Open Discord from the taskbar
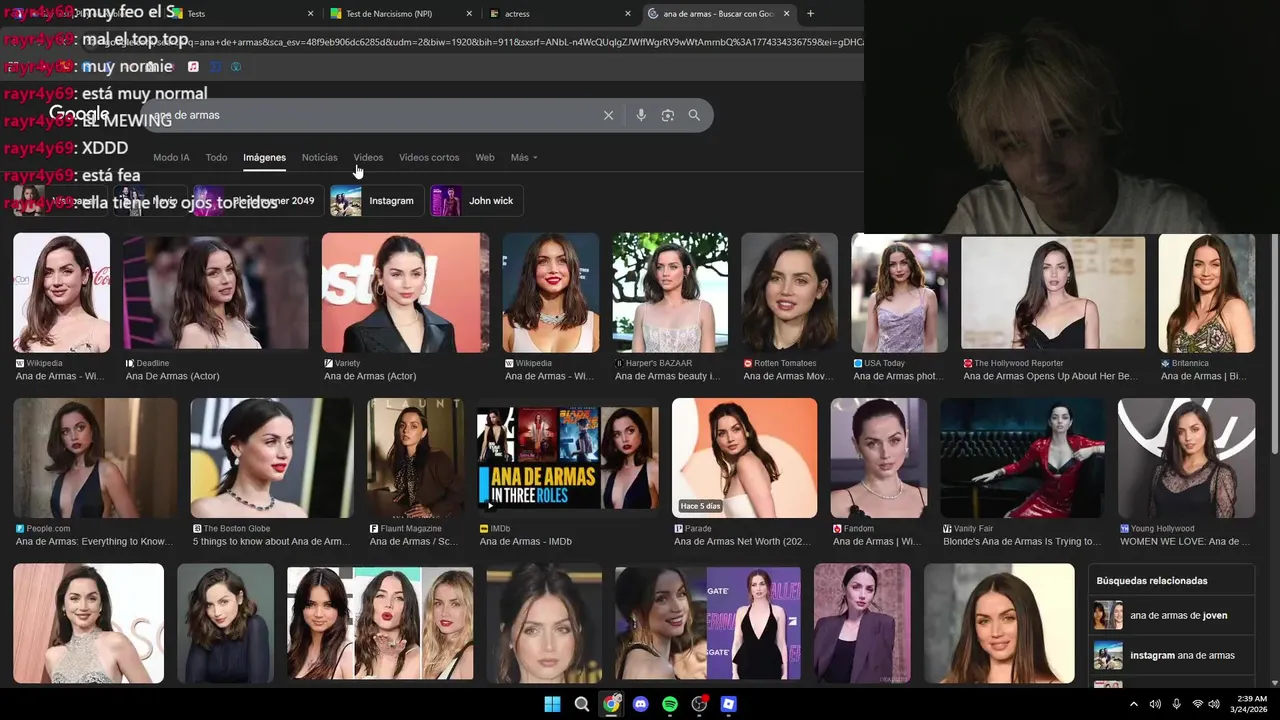 point(640,704)
